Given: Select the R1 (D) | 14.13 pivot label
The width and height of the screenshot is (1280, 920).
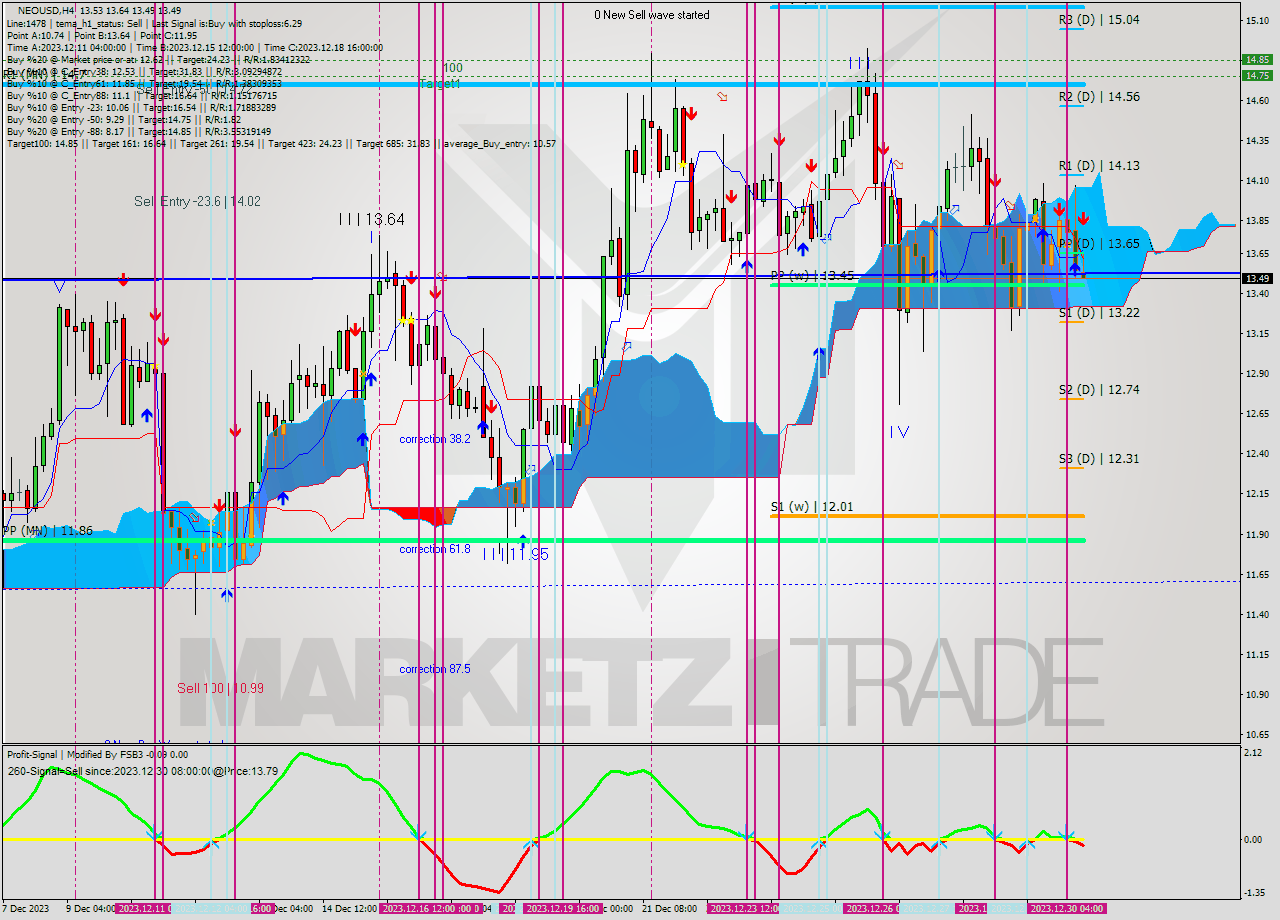Looking at the screenshot, I should pos(1099,166).
